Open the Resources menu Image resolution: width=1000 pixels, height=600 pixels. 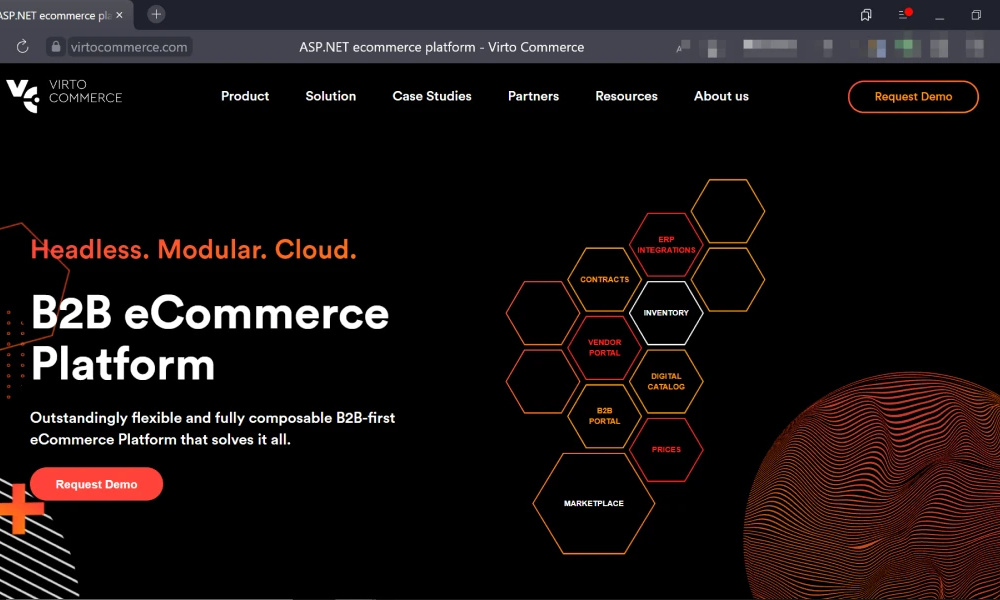[x=626, y=96]
